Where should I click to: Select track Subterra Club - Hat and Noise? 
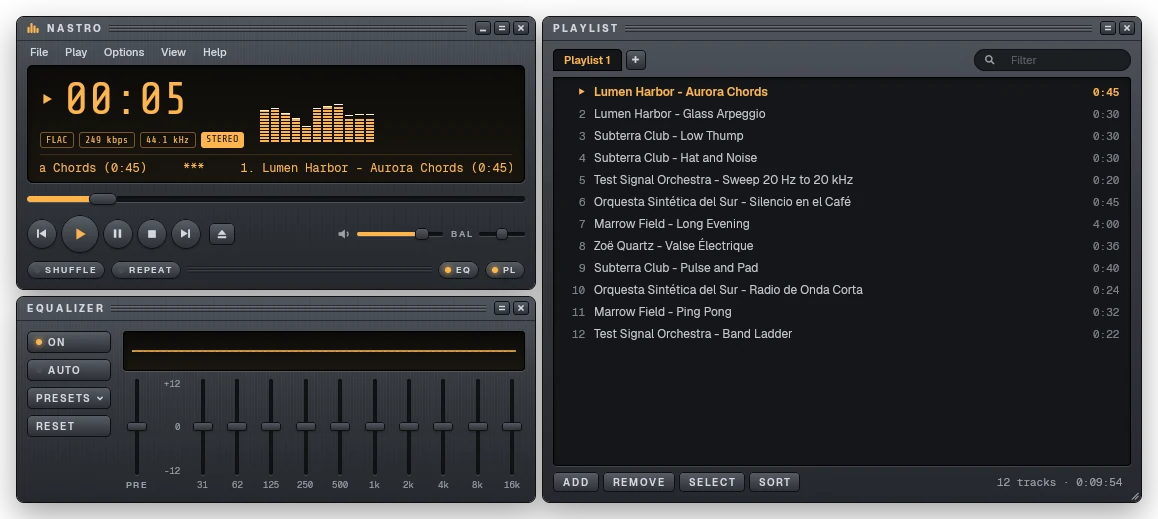pos(842,158)
